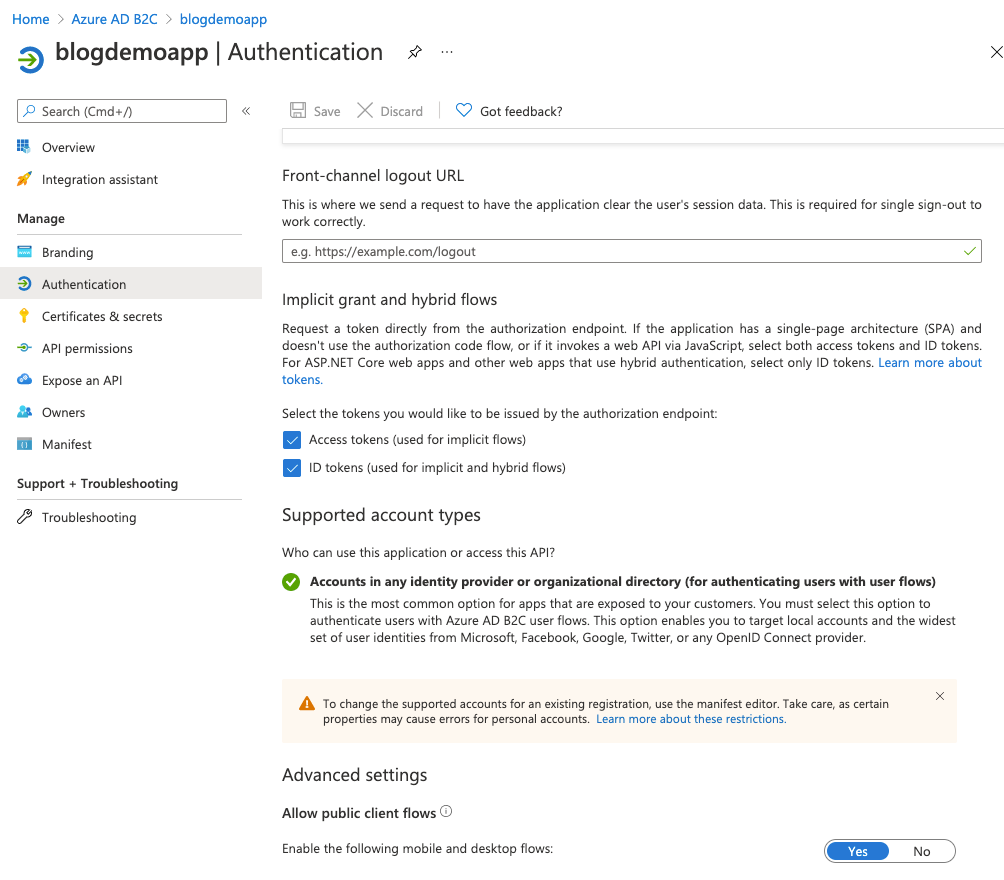Click the Certificates & secrets key icon
This screenshot has height=880, width=1004.
[24, 315]
